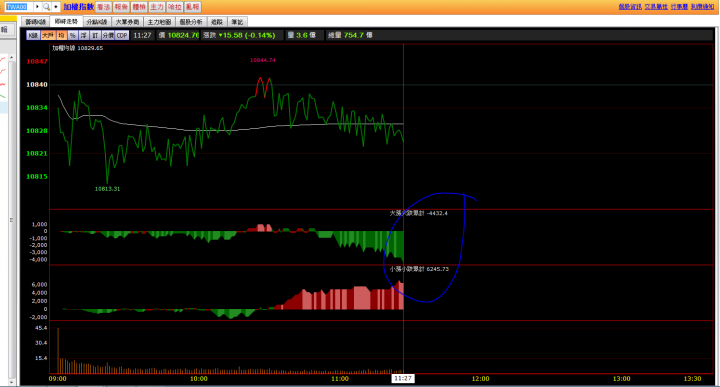Click the 分價 price-volume icon
The height and width of the screenshot is (387, 720).
pos(108,35)
